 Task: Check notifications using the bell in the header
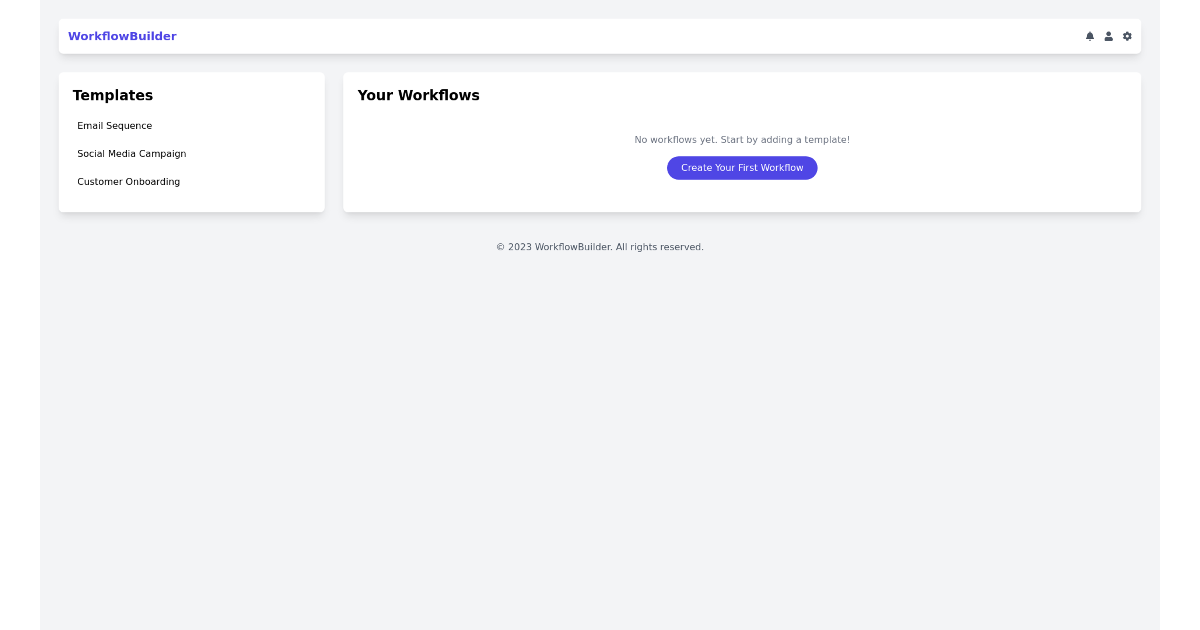[x=1090, y=36]
